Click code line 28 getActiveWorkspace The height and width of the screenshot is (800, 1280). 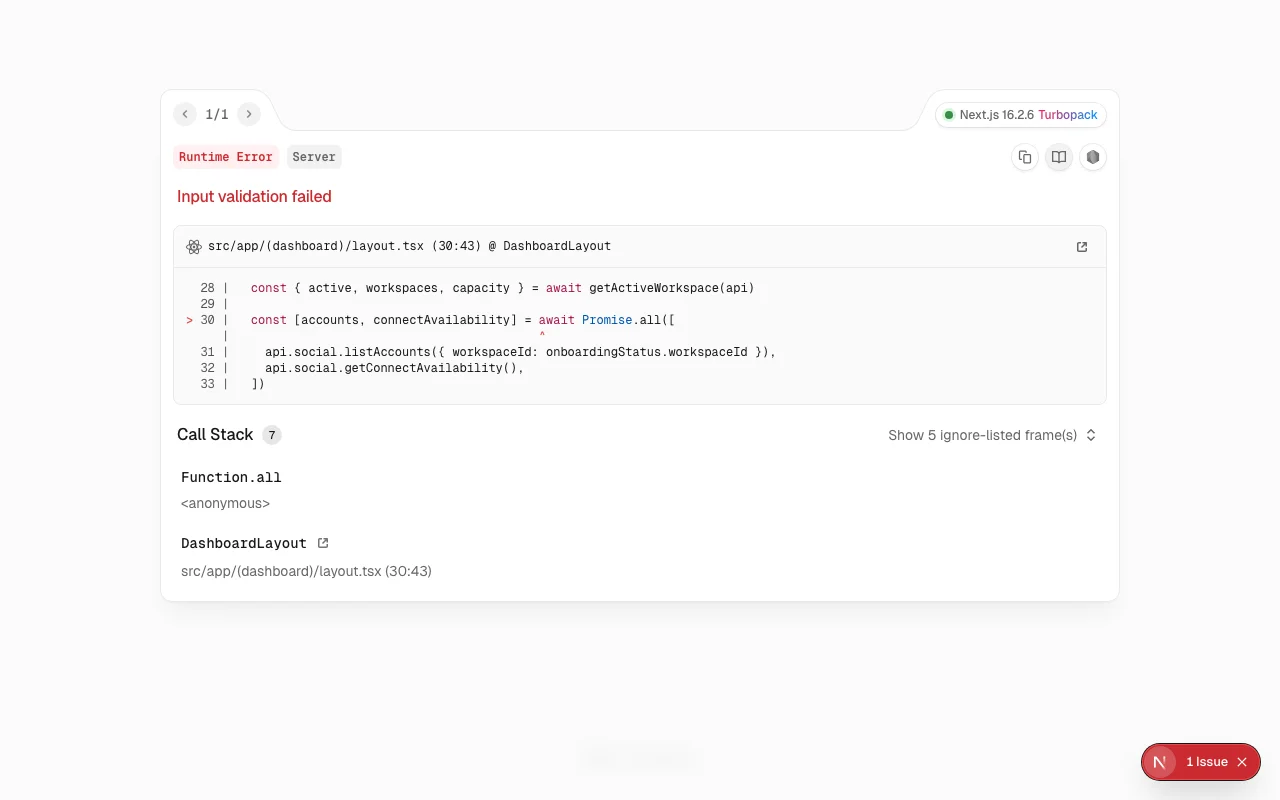[x=503, y=288]
